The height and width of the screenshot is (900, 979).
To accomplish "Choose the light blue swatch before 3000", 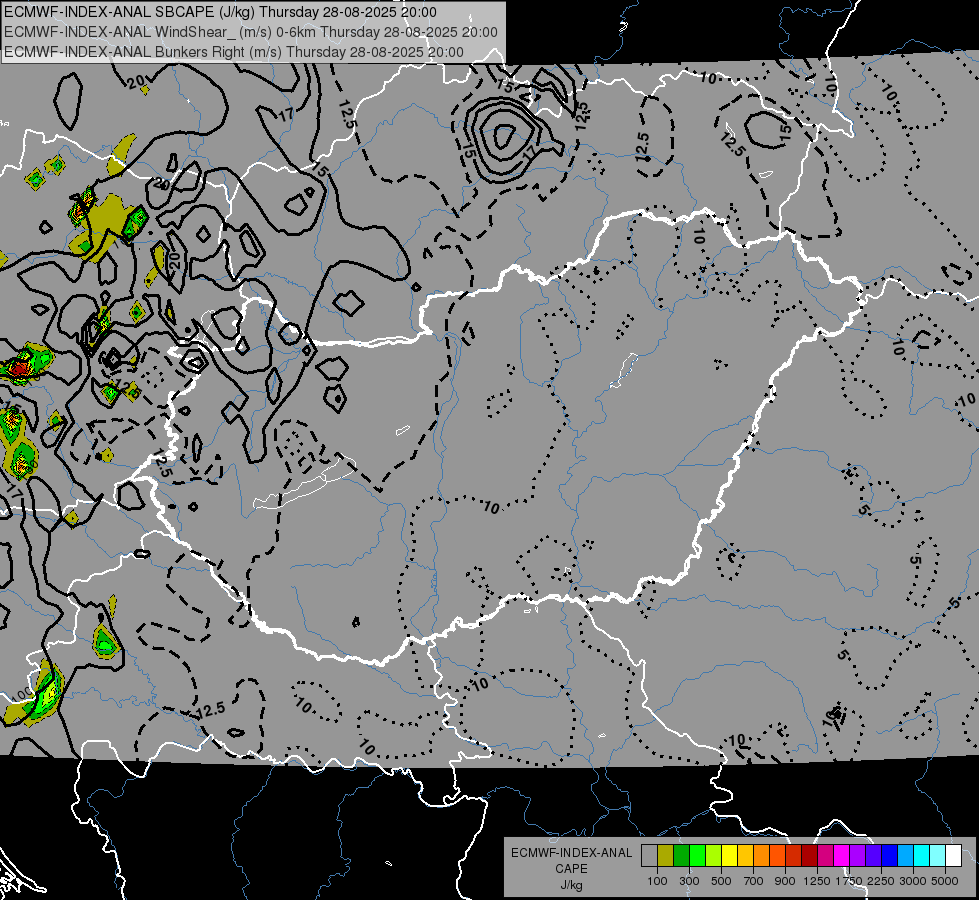I will click(x=905, y=855).
